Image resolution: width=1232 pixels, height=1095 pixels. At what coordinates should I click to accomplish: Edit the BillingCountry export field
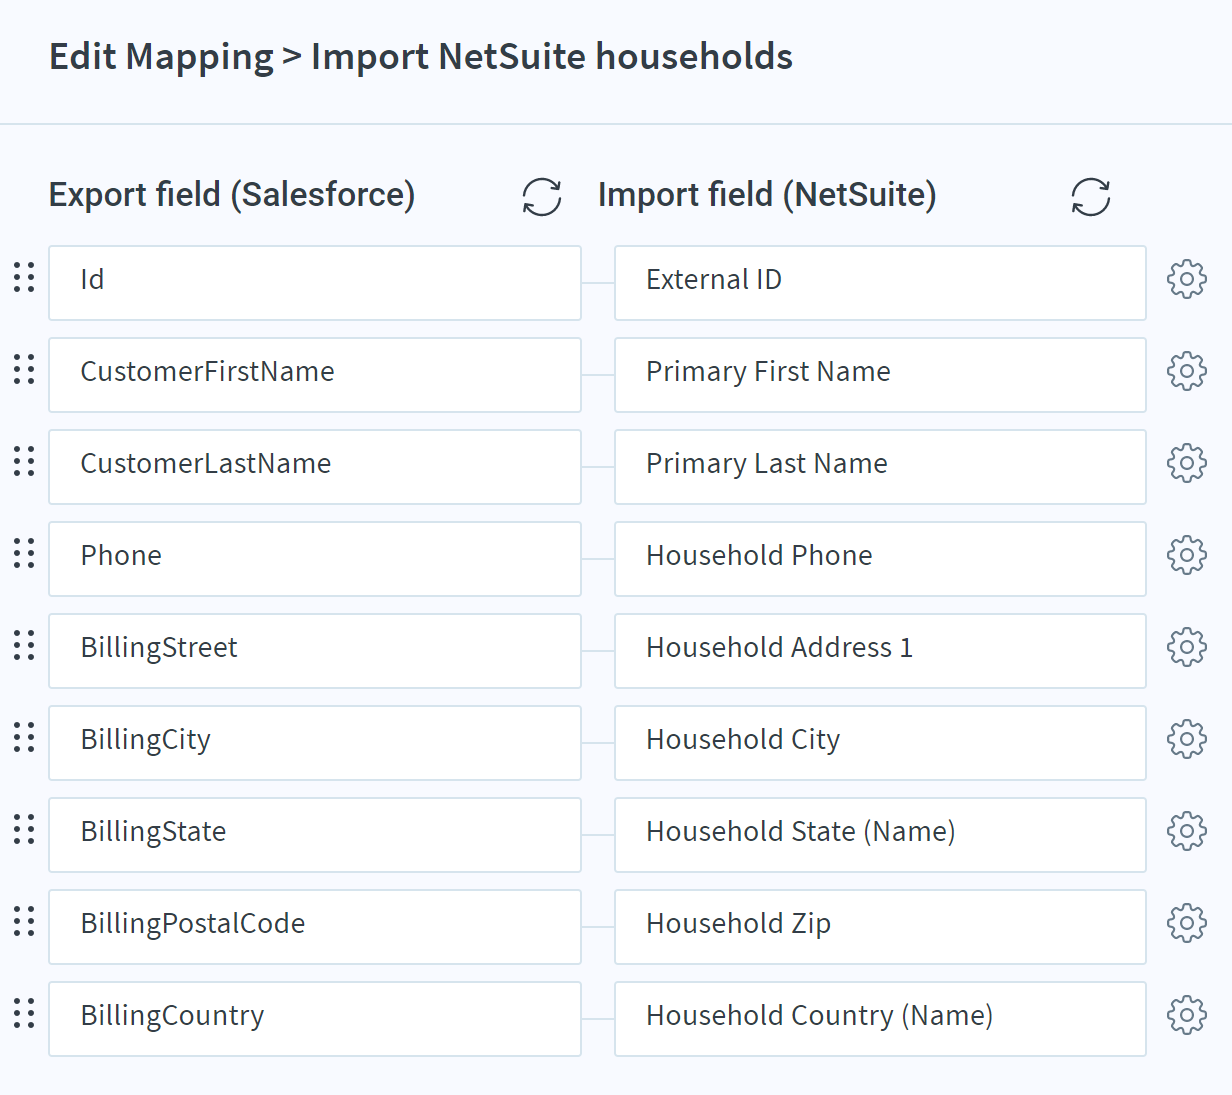click(315, 1019)
